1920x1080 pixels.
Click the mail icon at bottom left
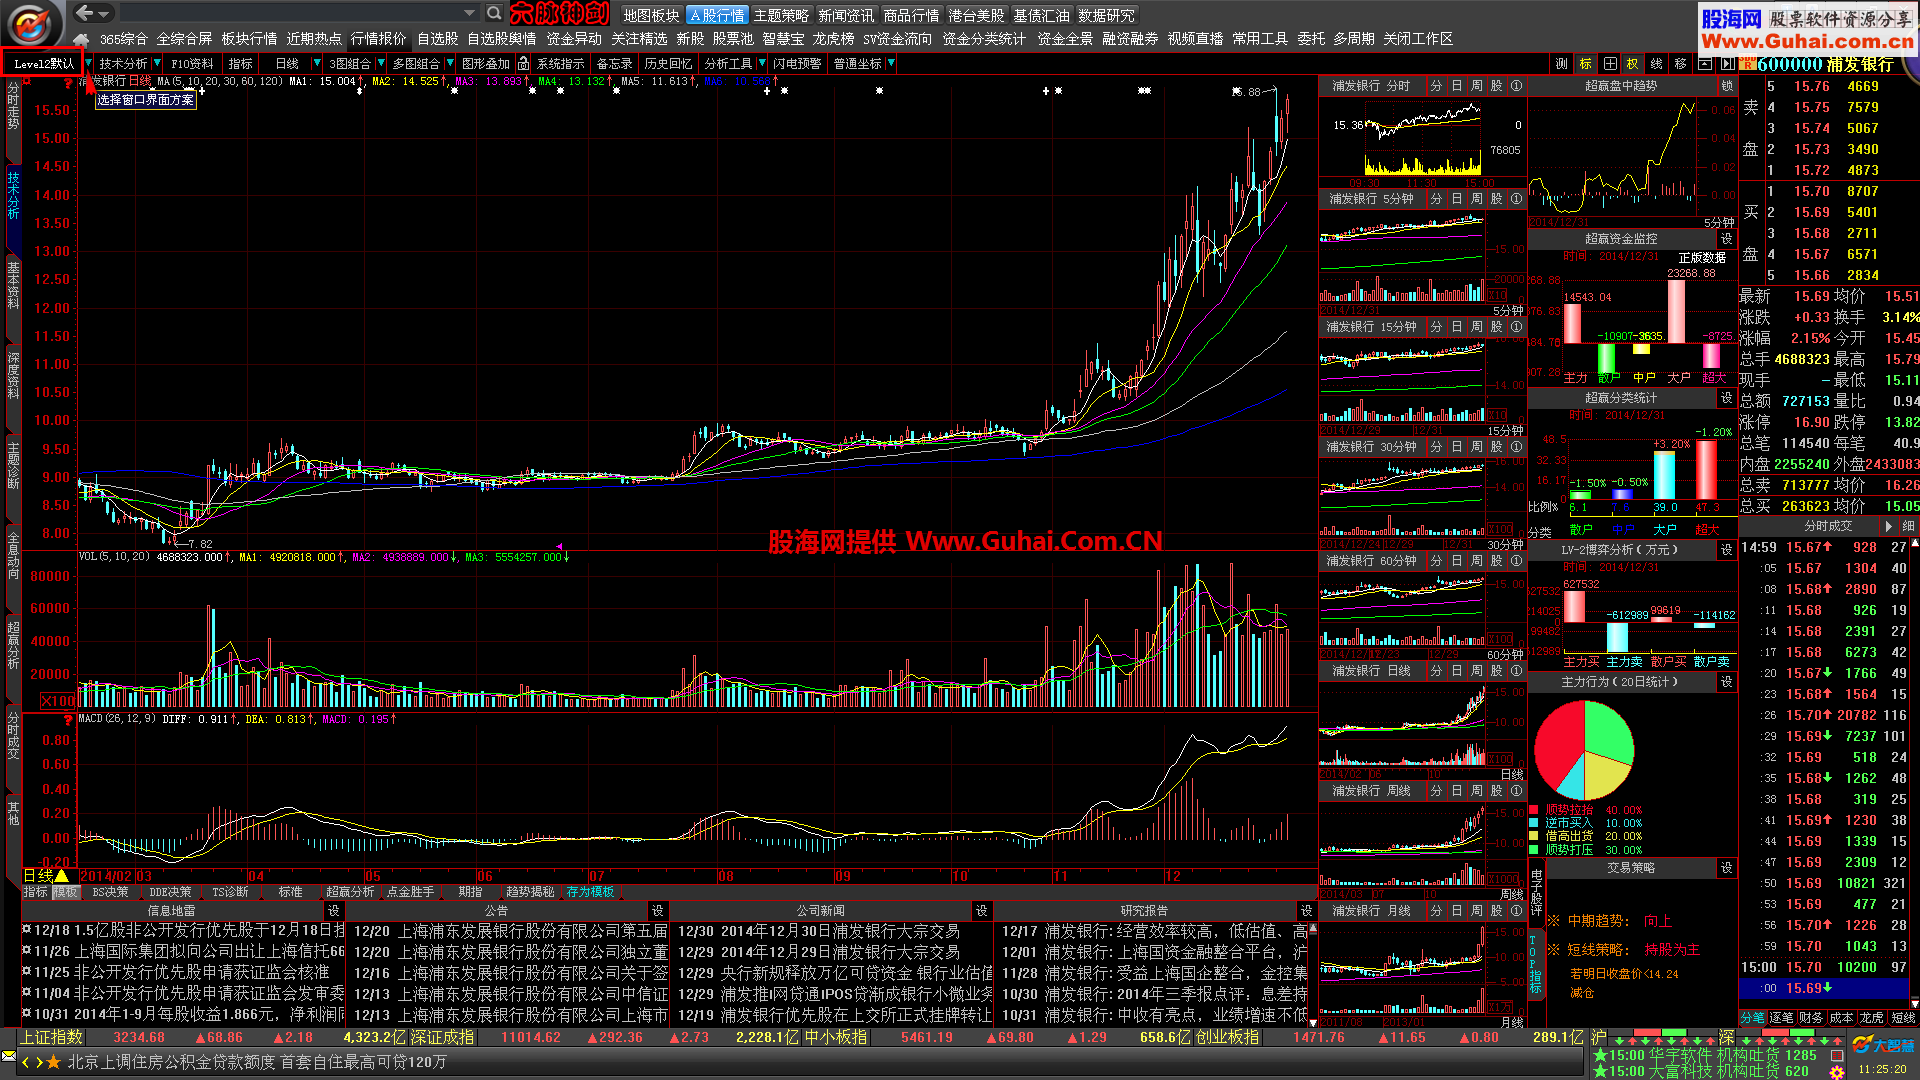9,1056
